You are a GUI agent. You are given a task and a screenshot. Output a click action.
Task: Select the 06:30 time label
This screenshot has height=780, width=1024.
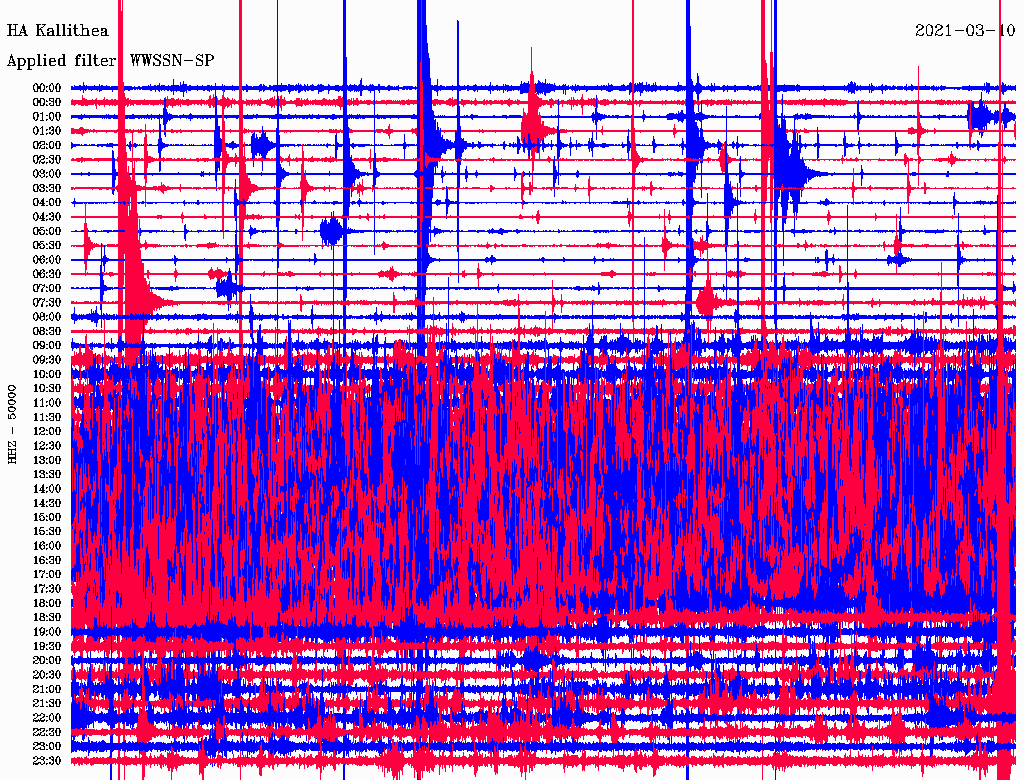[x=47, y=274]
